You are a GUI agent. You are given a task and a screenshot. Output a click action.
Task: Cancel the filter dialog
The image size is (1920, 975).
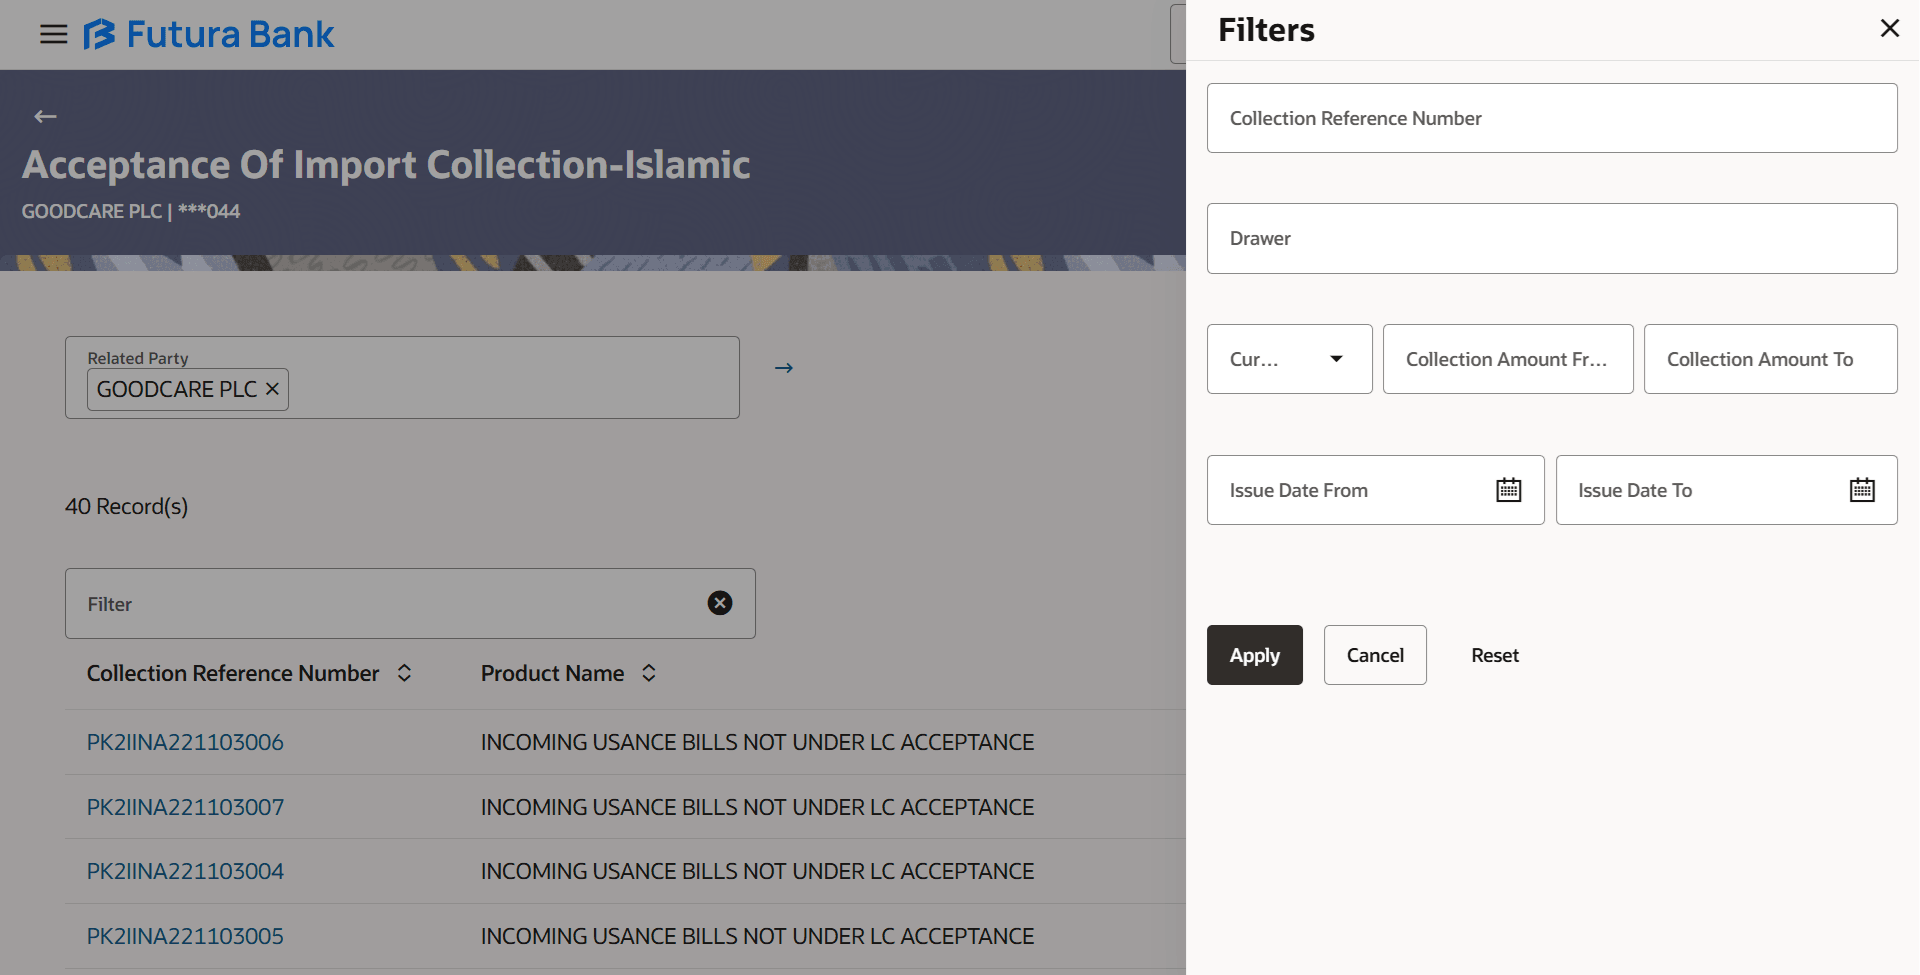(1375, 655)
